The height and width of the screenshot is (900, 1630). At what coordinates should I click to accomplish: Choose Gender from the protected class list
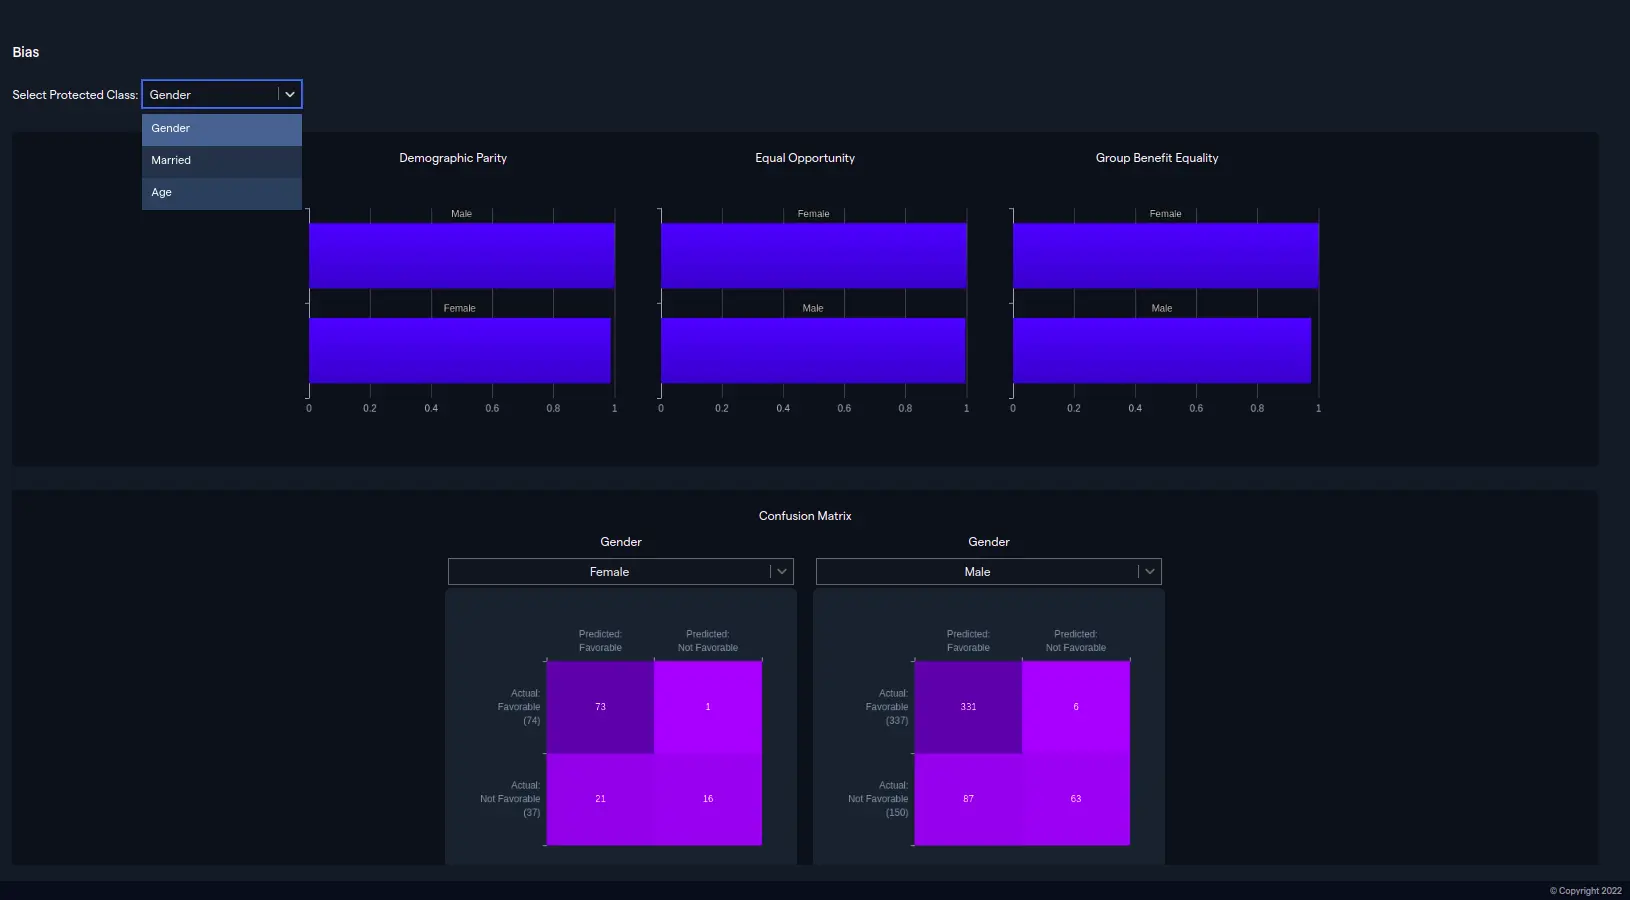click(221, 129)
